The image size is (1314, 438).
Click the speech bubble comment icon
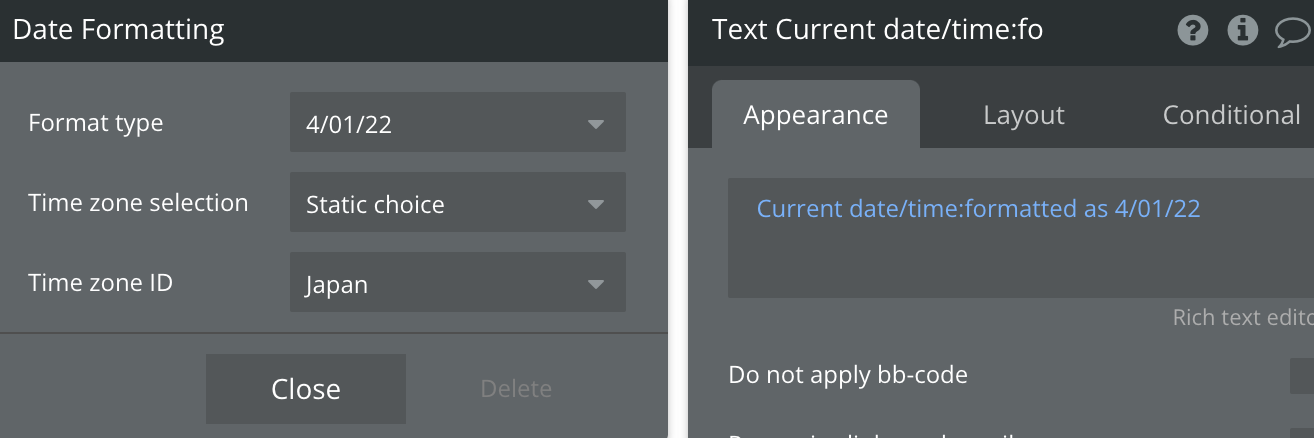tap(1292, 32)
